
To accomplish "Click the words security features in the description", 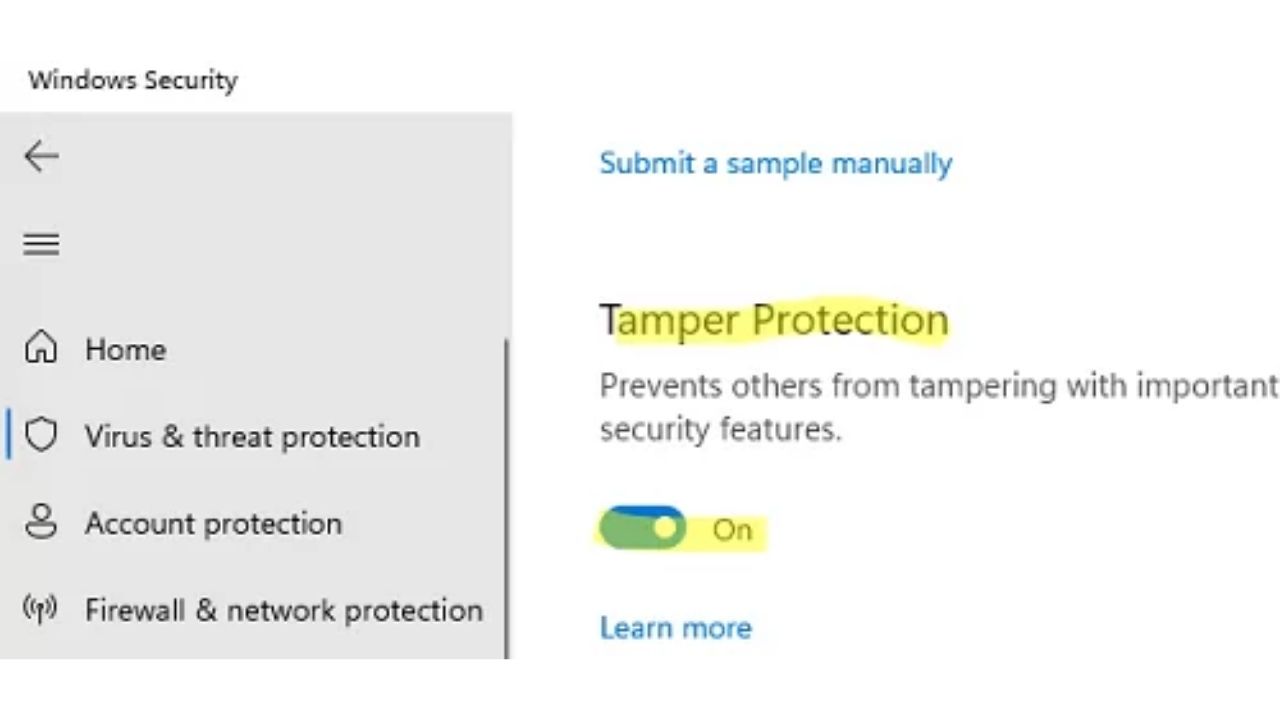I will (x=719, y=429).
